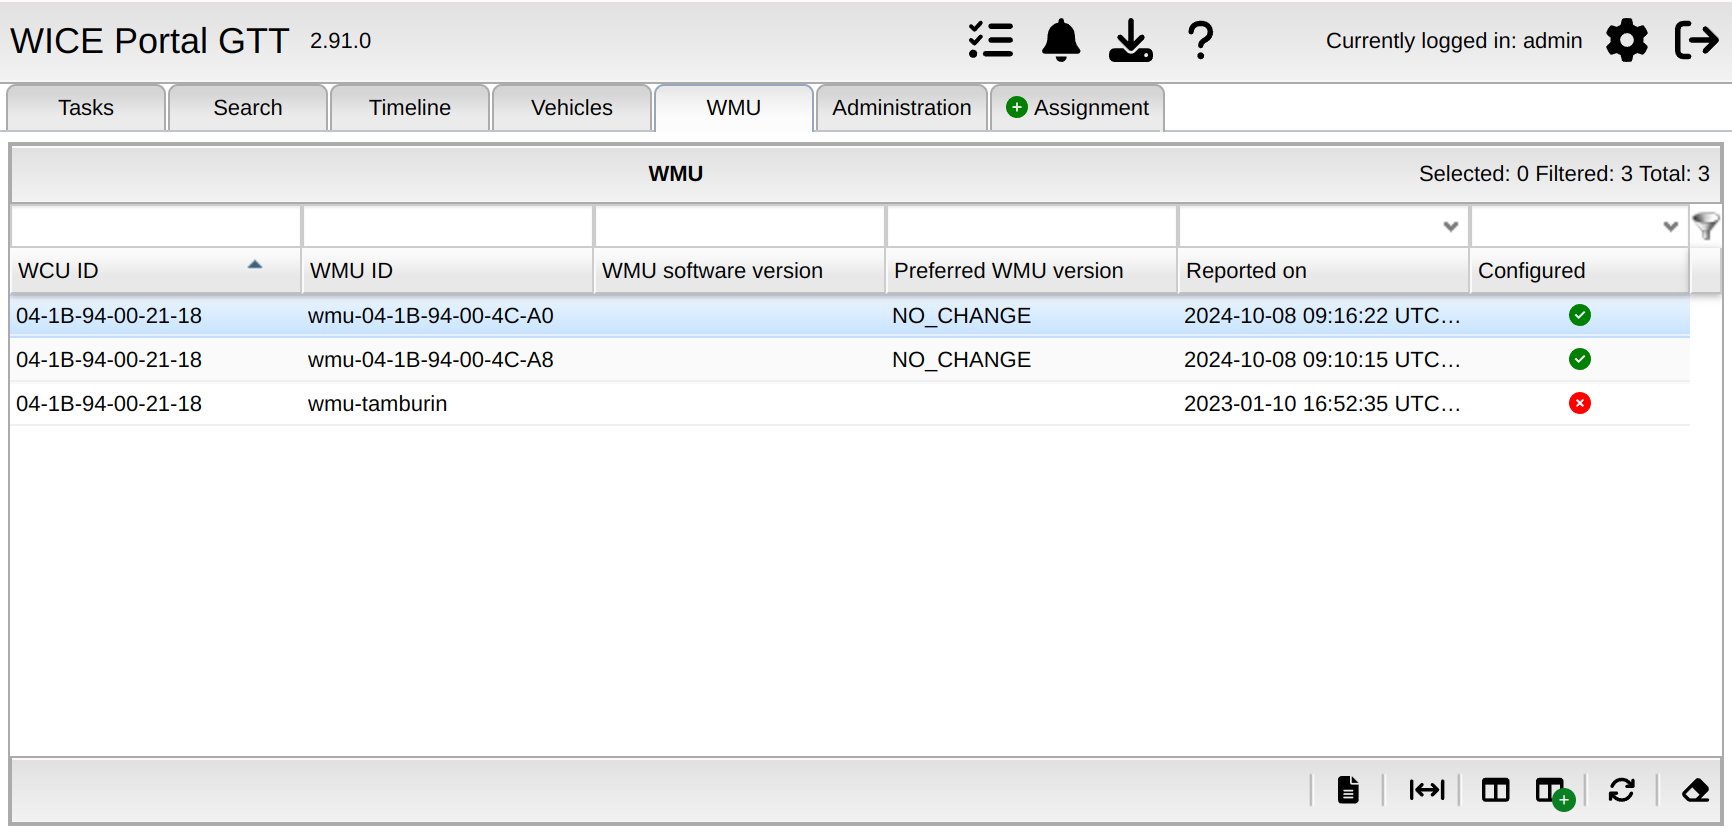Open the task checklist icon in header

tap(990, 41)
